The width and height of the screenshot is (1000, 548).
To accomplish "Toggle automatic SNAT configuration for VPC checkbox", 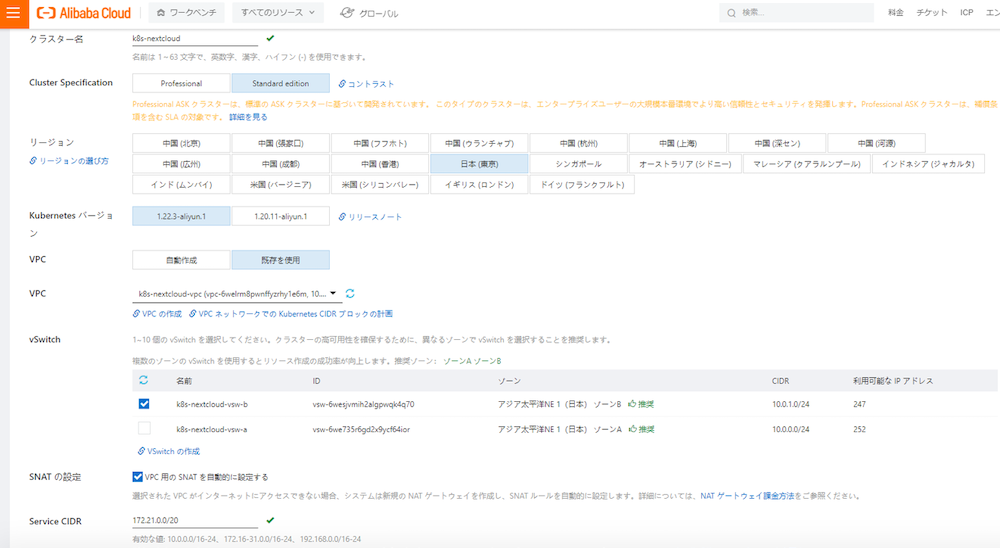I will coord(138,477).
